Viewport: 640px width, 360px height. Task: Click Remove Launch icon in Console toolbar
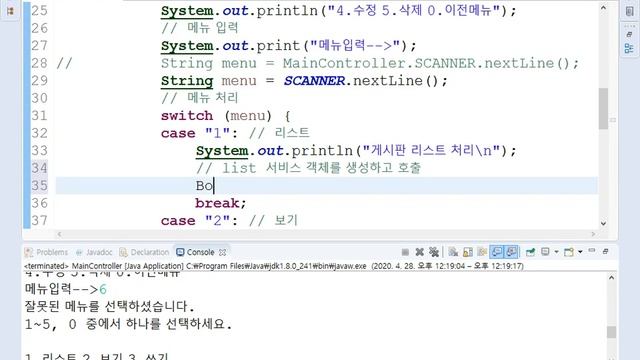coord(419,252)
